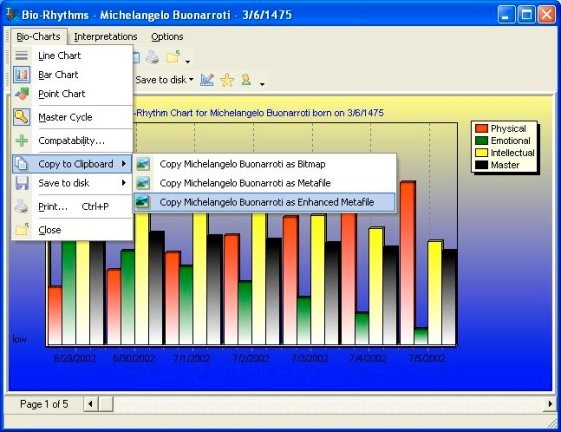Open the Options menu
Image resolution: width=561 pixels, height=432 pixels.
(167, 37)
